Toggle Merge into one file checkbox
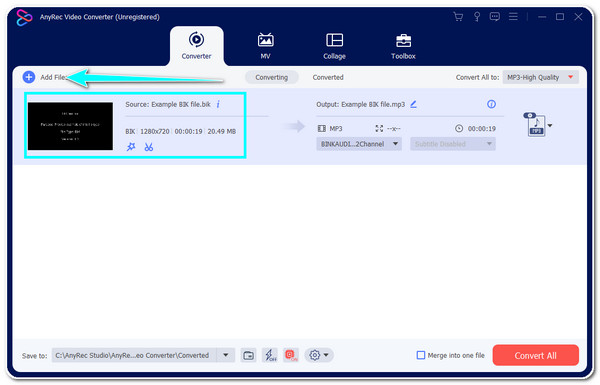 pyautogui.click(x=421, y=356)
